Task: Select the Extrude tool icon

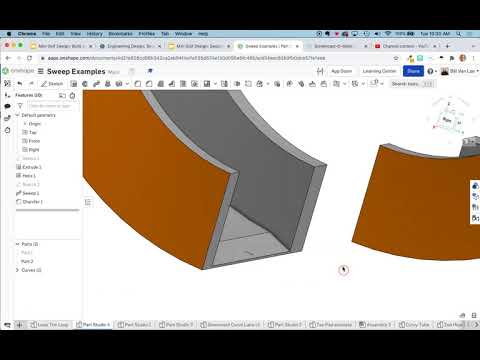Action: point(74,84)
